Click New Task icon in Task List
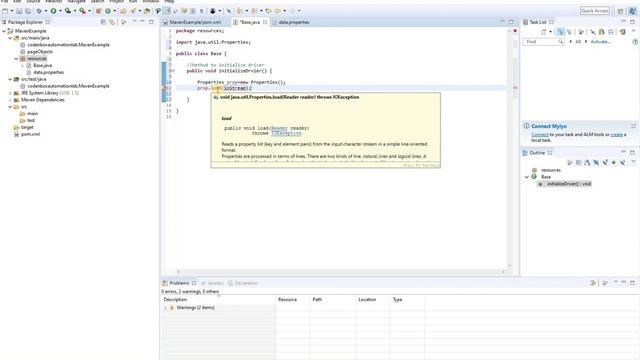640x360 pixels. [x=544, y=32]
